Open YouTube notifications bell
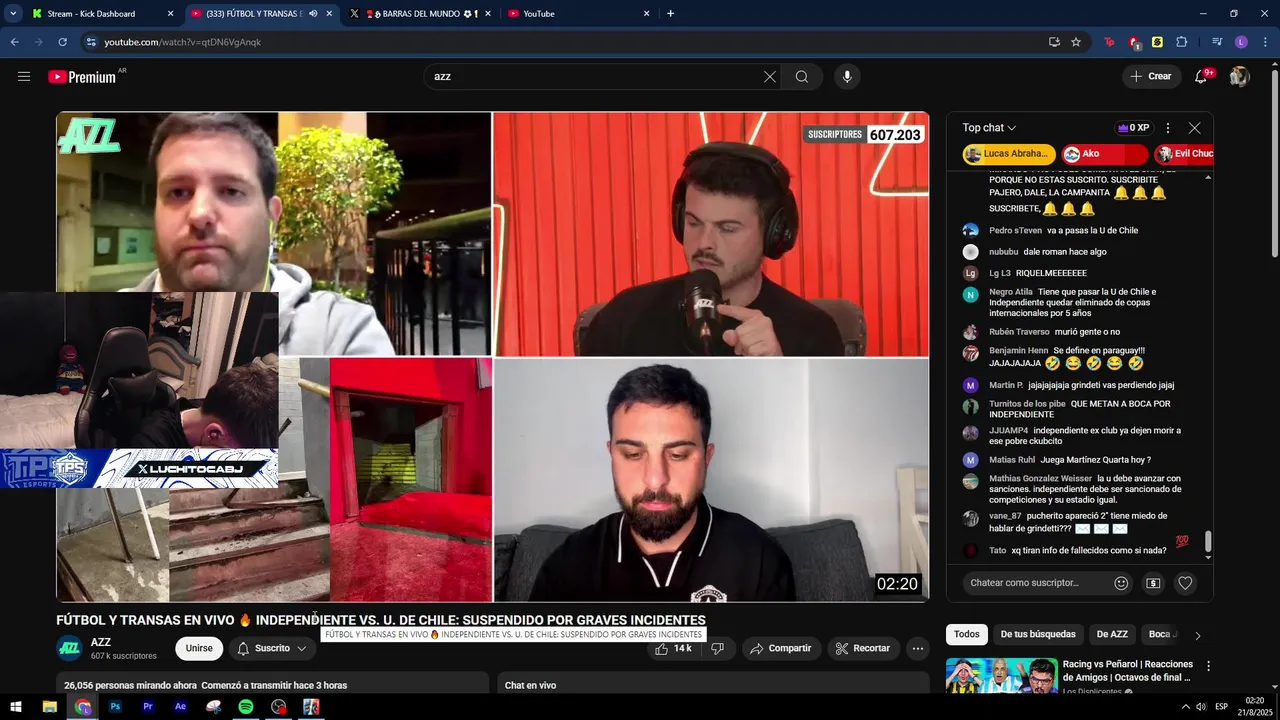The height and width of the screenshot is (720, 1280). (x=1201, y=77)
